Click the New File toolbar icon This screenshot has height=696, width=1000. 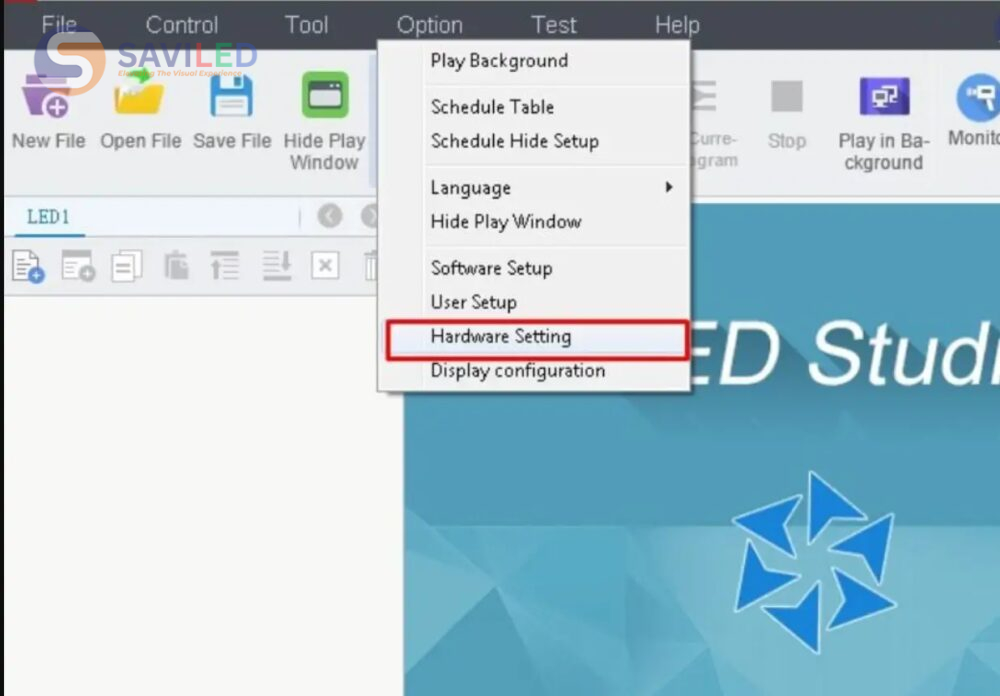[47, 98]
